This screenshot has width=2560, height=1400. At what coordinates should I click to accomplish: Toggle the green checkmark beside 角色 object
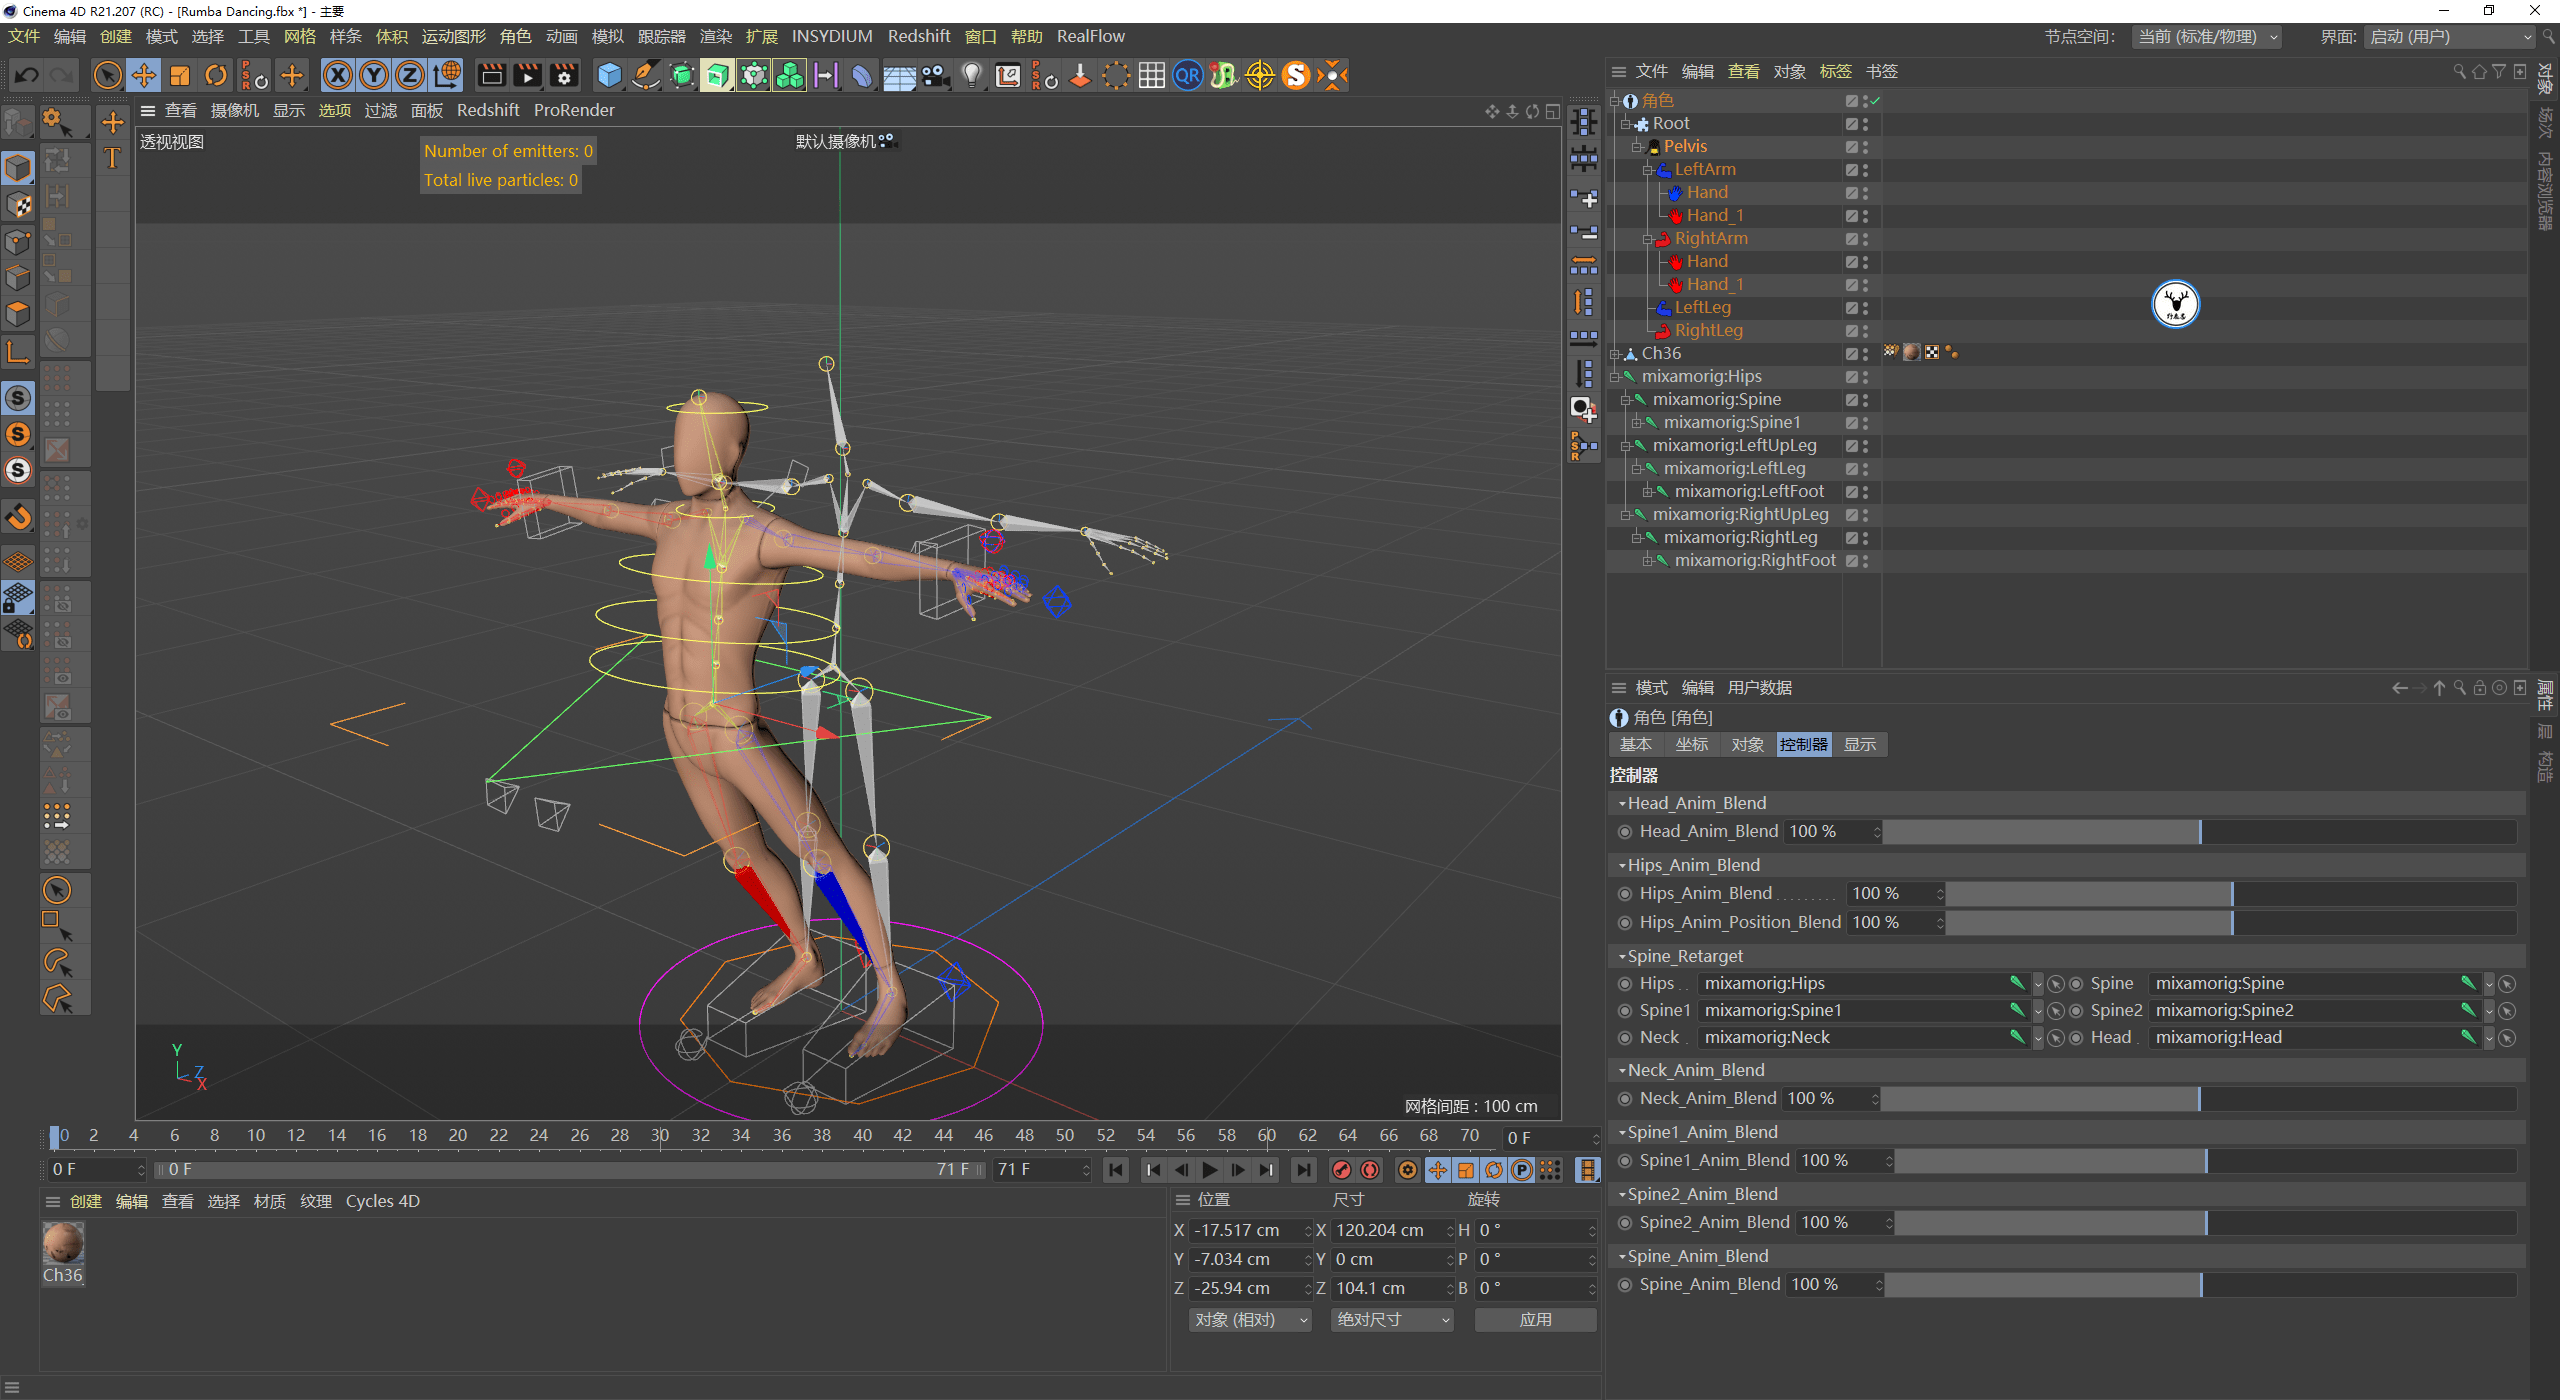click(x=1875, y=100)
